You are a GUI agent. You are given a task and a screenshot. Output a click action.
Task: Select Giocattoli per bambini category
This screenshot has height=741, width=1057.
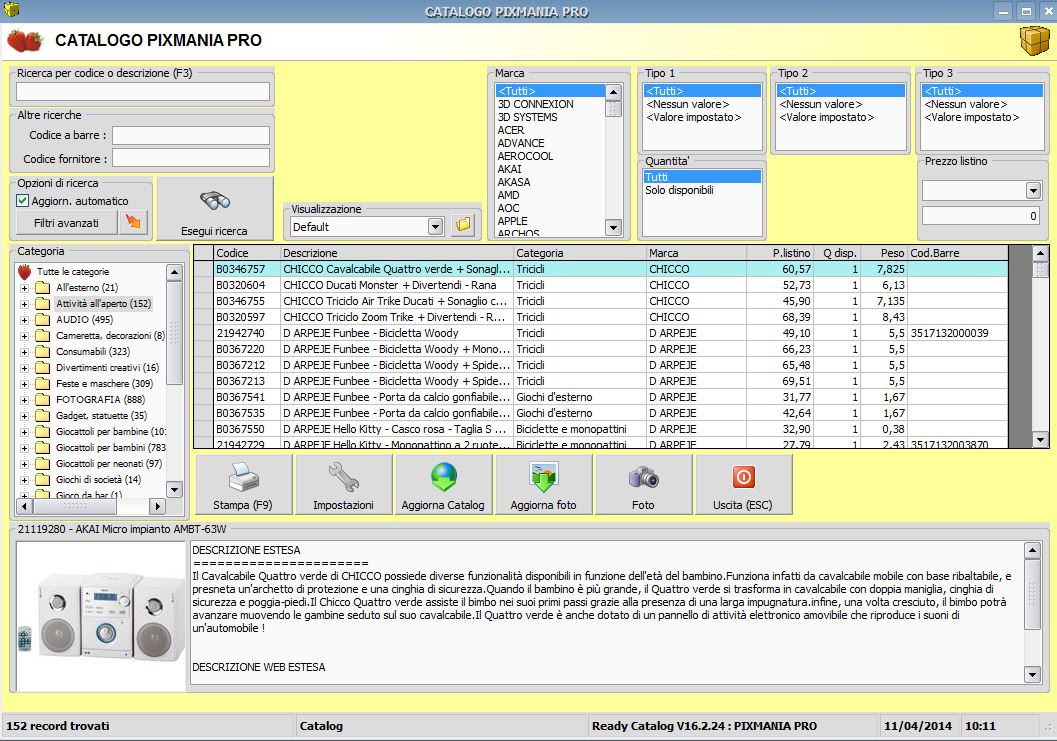[111, 448]
